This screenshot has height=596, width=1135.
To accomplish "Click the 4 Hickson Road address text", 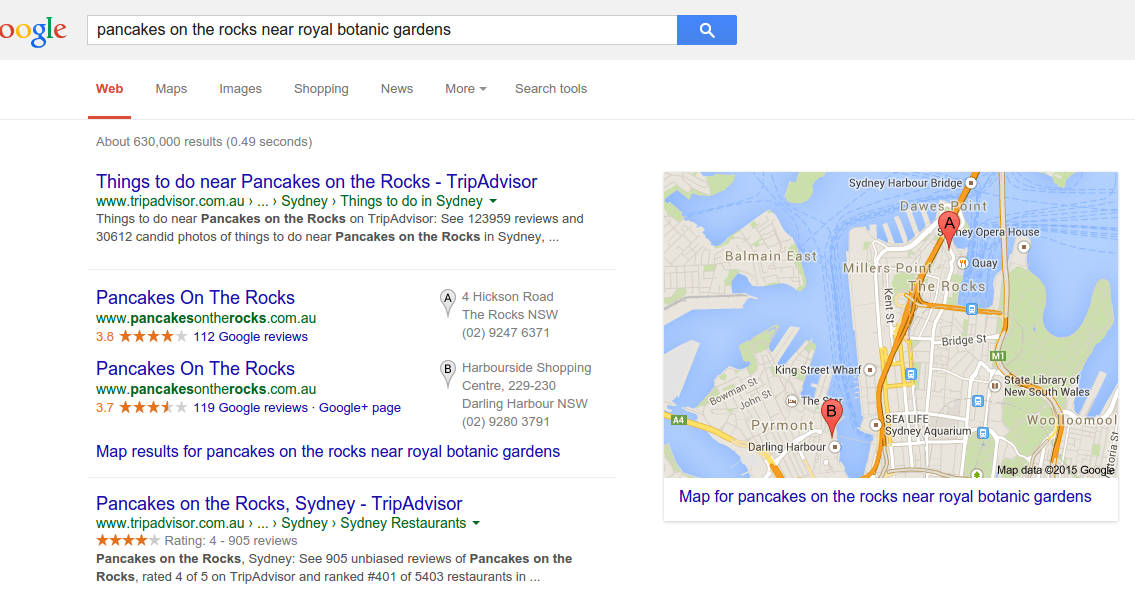I will [x=507, y=296].
